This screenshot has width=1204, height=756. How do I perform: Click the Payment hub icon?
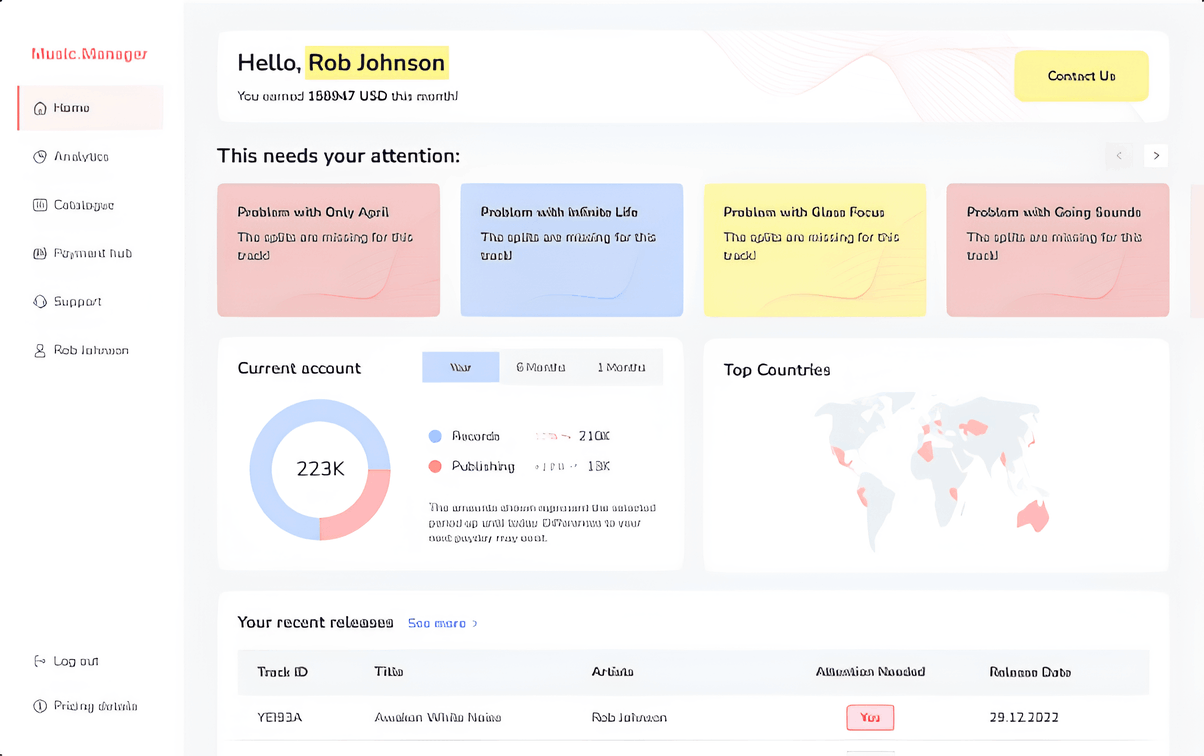[40, 254]
